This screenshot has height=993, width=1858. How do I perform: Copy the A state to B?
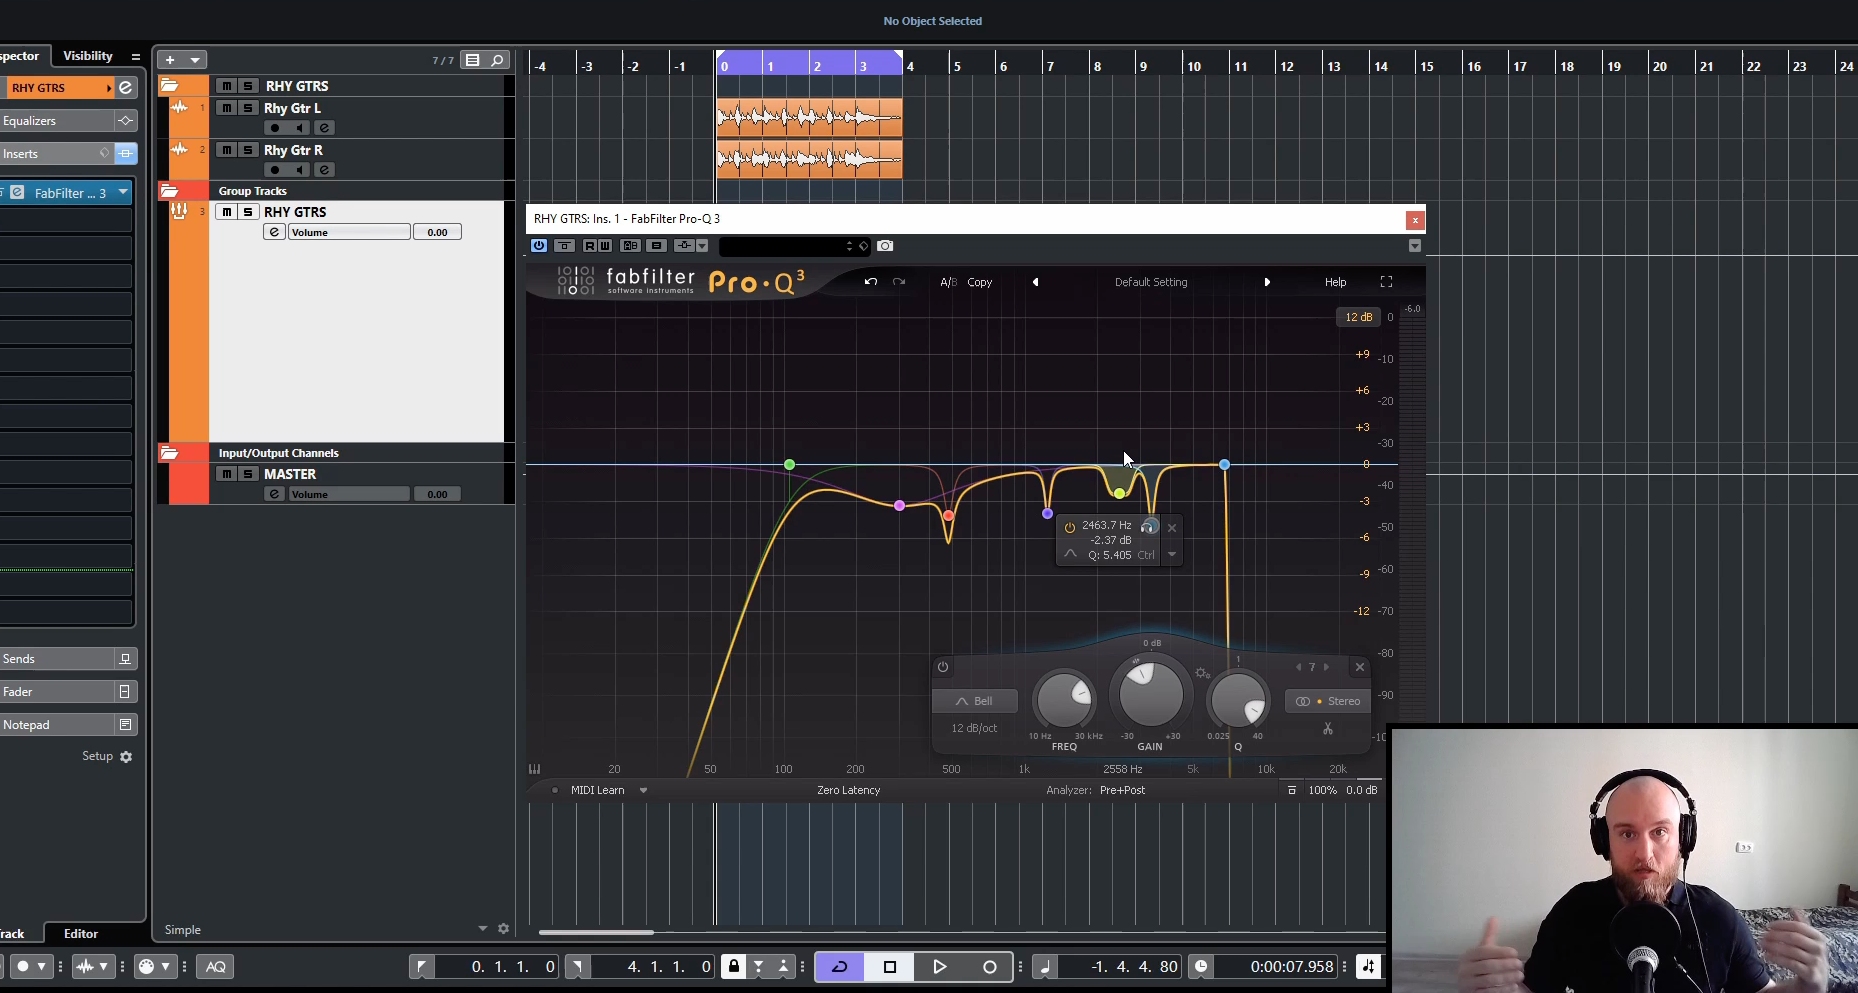point(980,282)
